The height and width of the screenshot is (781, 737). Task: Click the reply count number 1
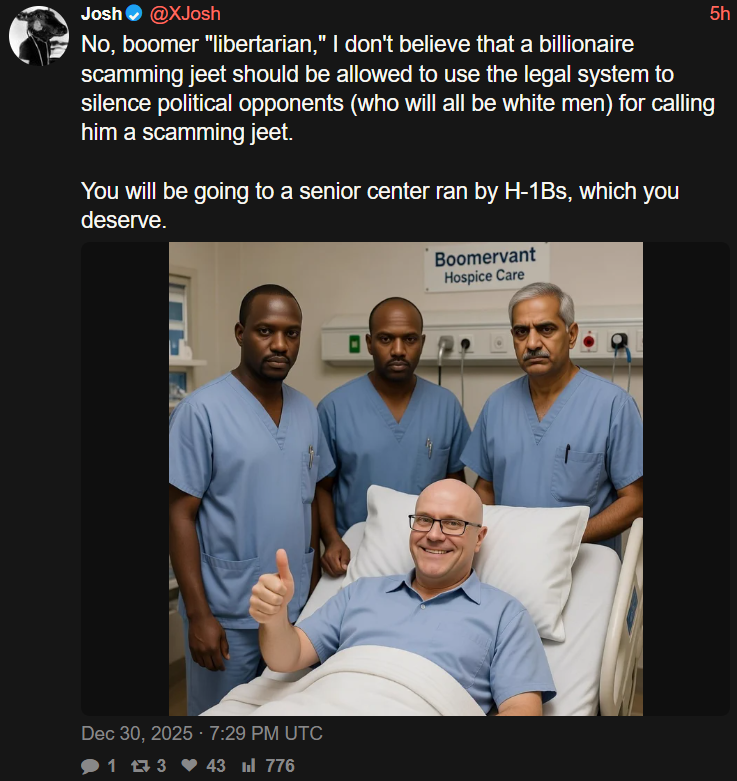point(112,766)
